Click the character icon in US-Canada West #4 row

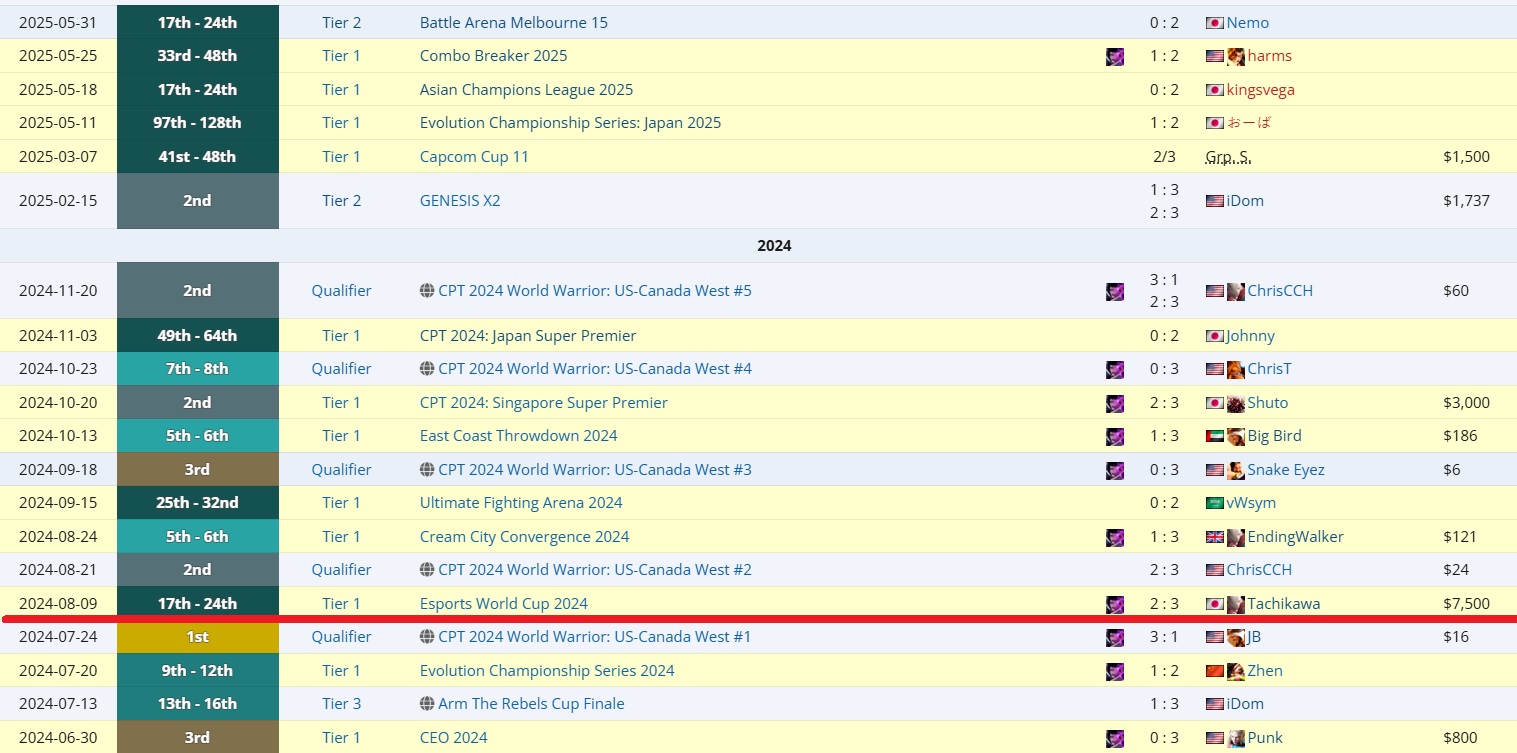1115,370
